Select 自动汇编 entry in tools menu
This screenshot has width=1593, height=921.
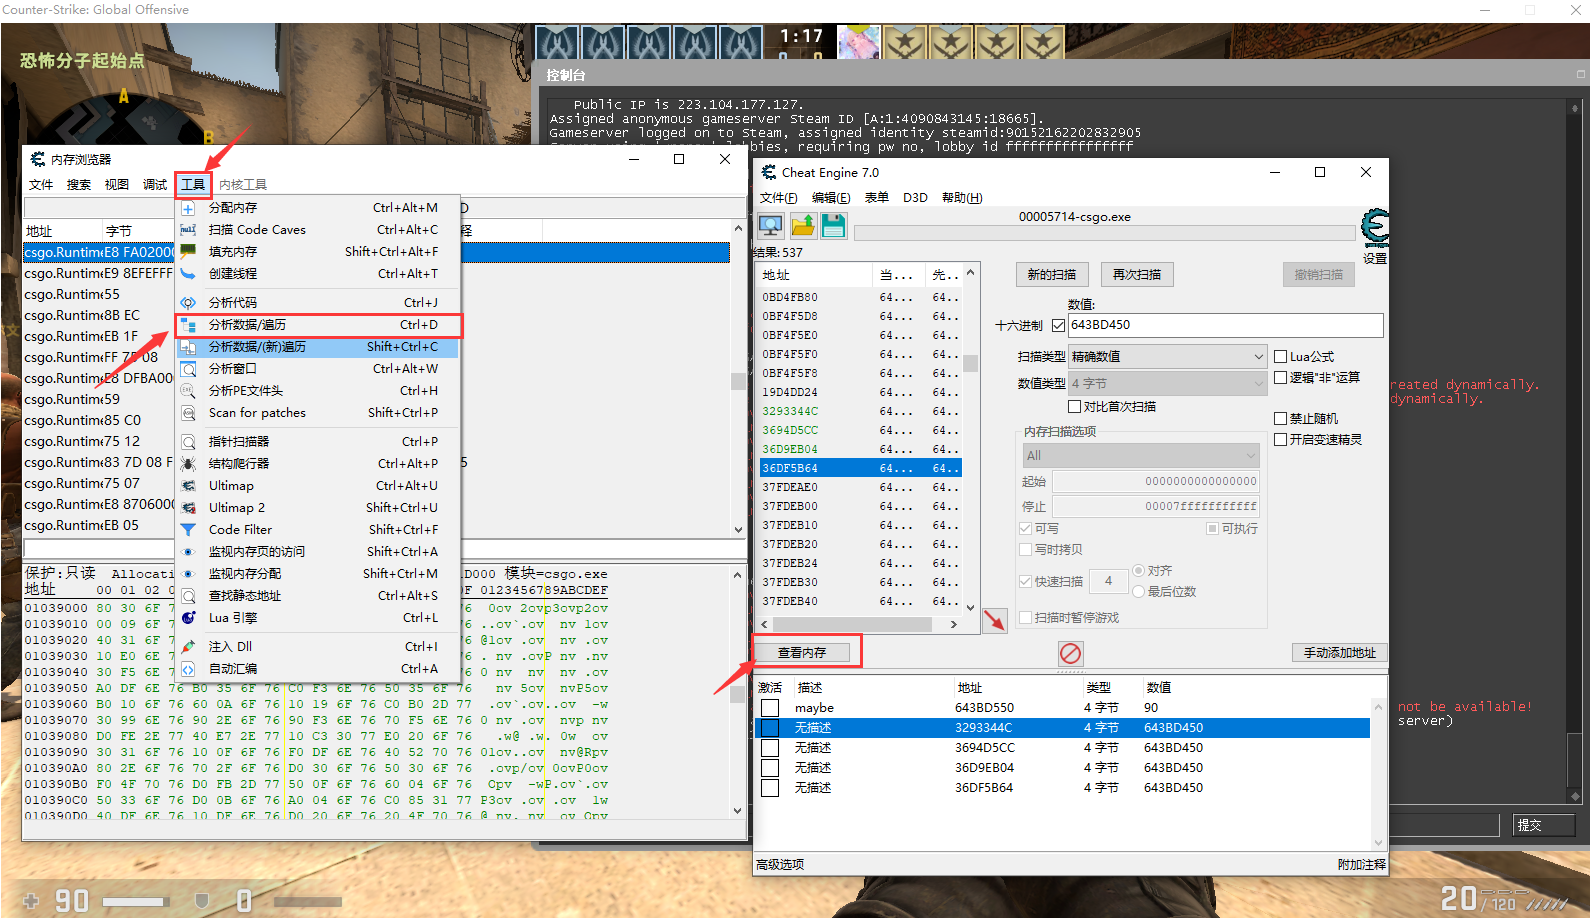[318, 669]
